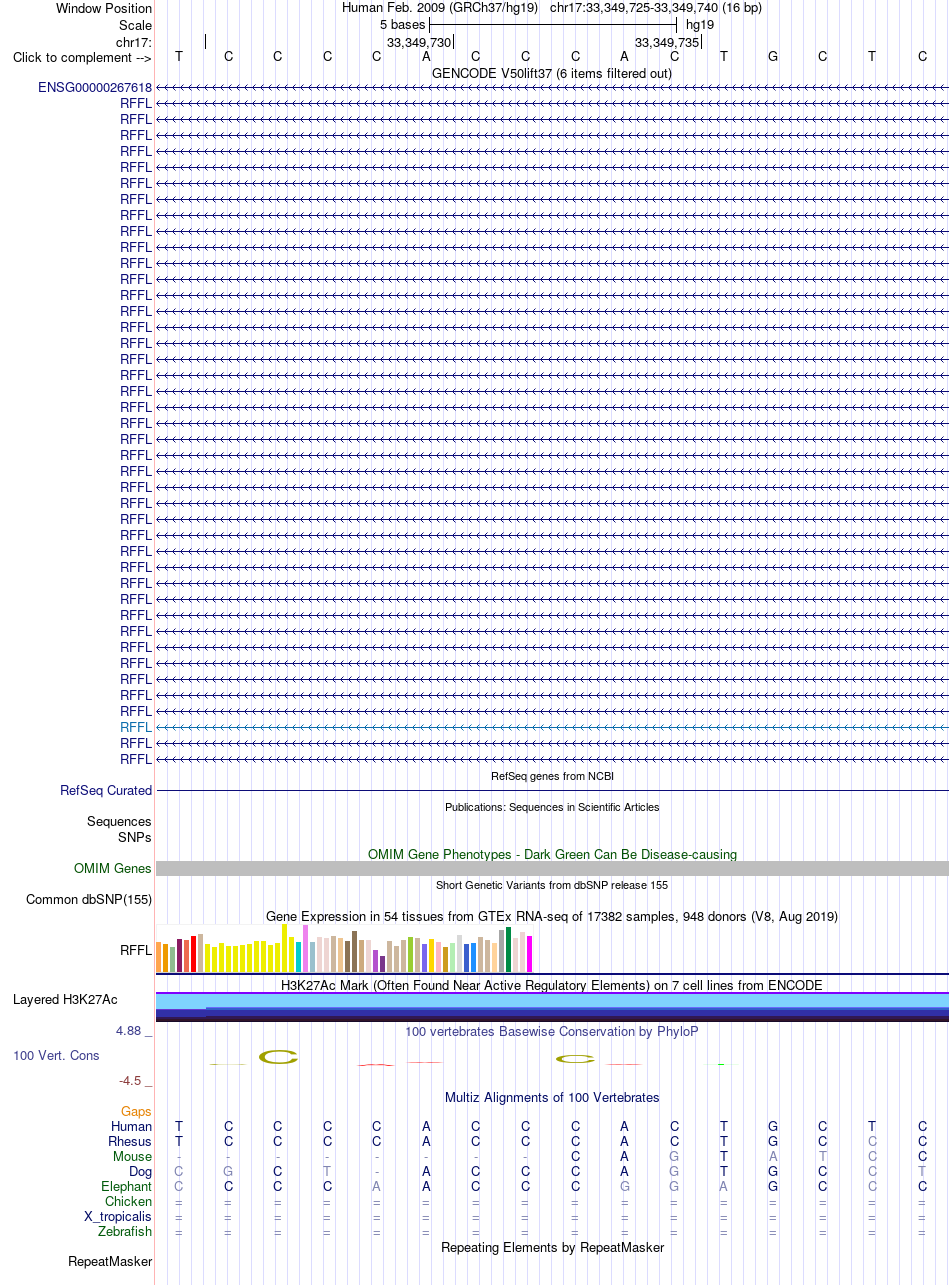Open the RefSeq Curated track label
The width and height of the screenshot is (950, 1285).
pos(106,790)
